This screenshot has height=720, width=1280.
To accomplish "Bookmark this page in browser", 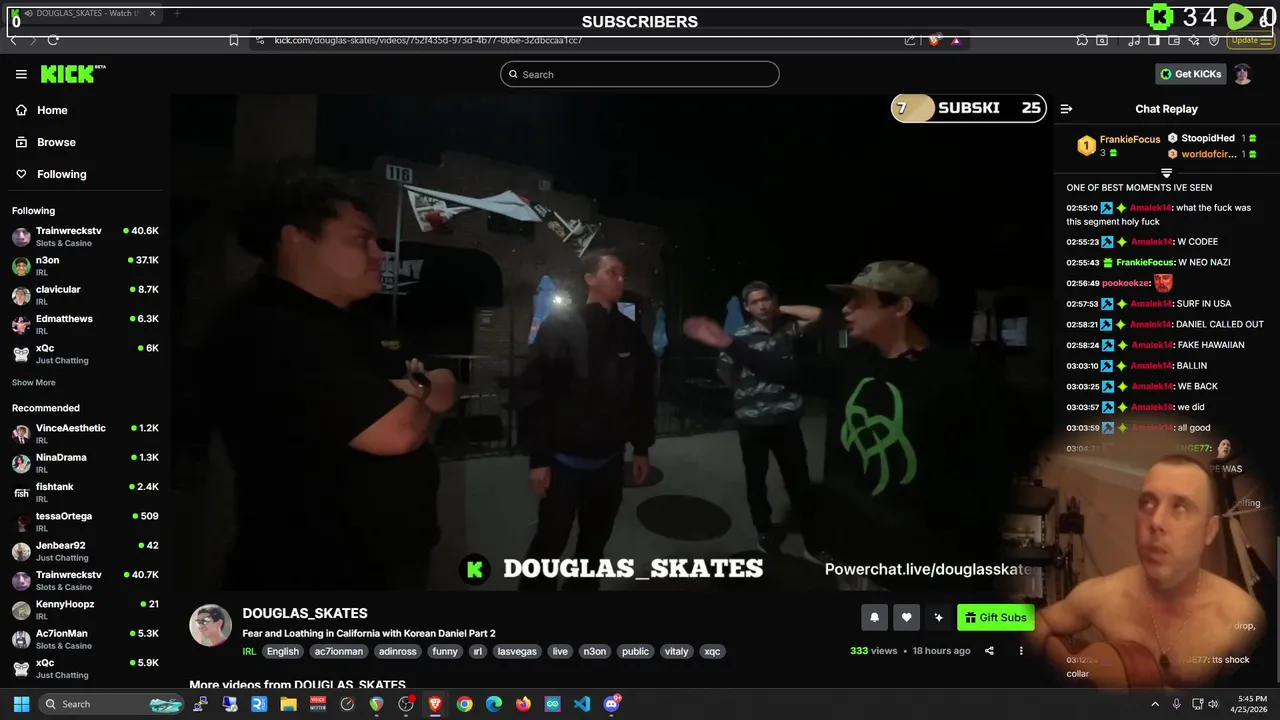I will click(x=233, y=40).
